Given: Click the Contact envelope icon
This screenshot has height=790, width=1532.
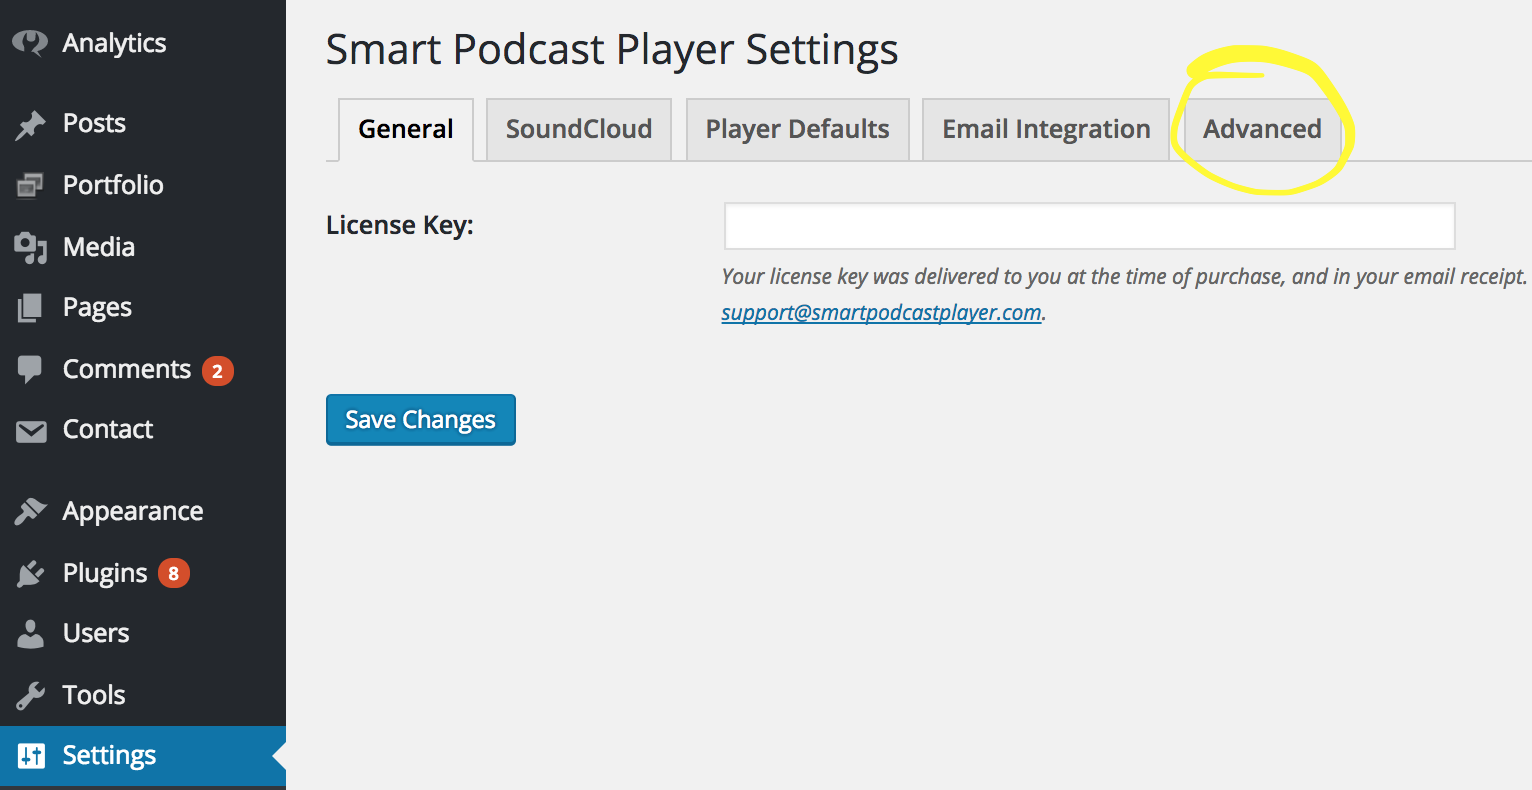Looking at the screenshot, I should 31,431.
